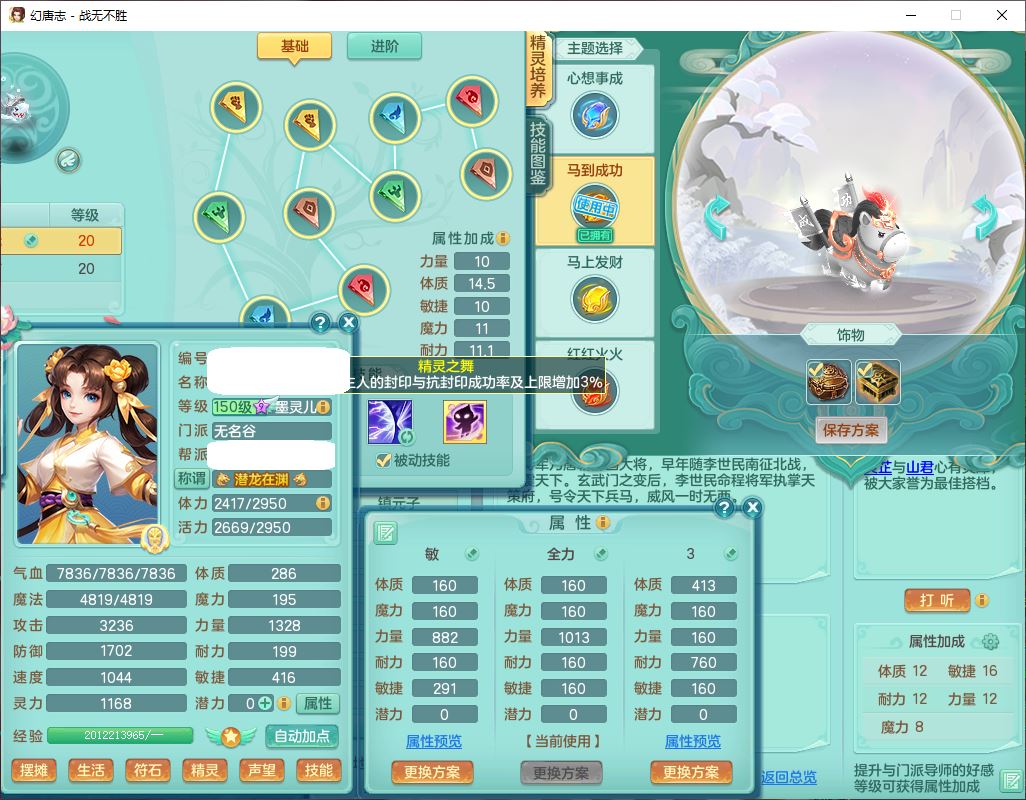Viewport: 1026px width, 800px height.
Task: Open 属性预览 link under scheme 3
Action: [x=692, y=741]
